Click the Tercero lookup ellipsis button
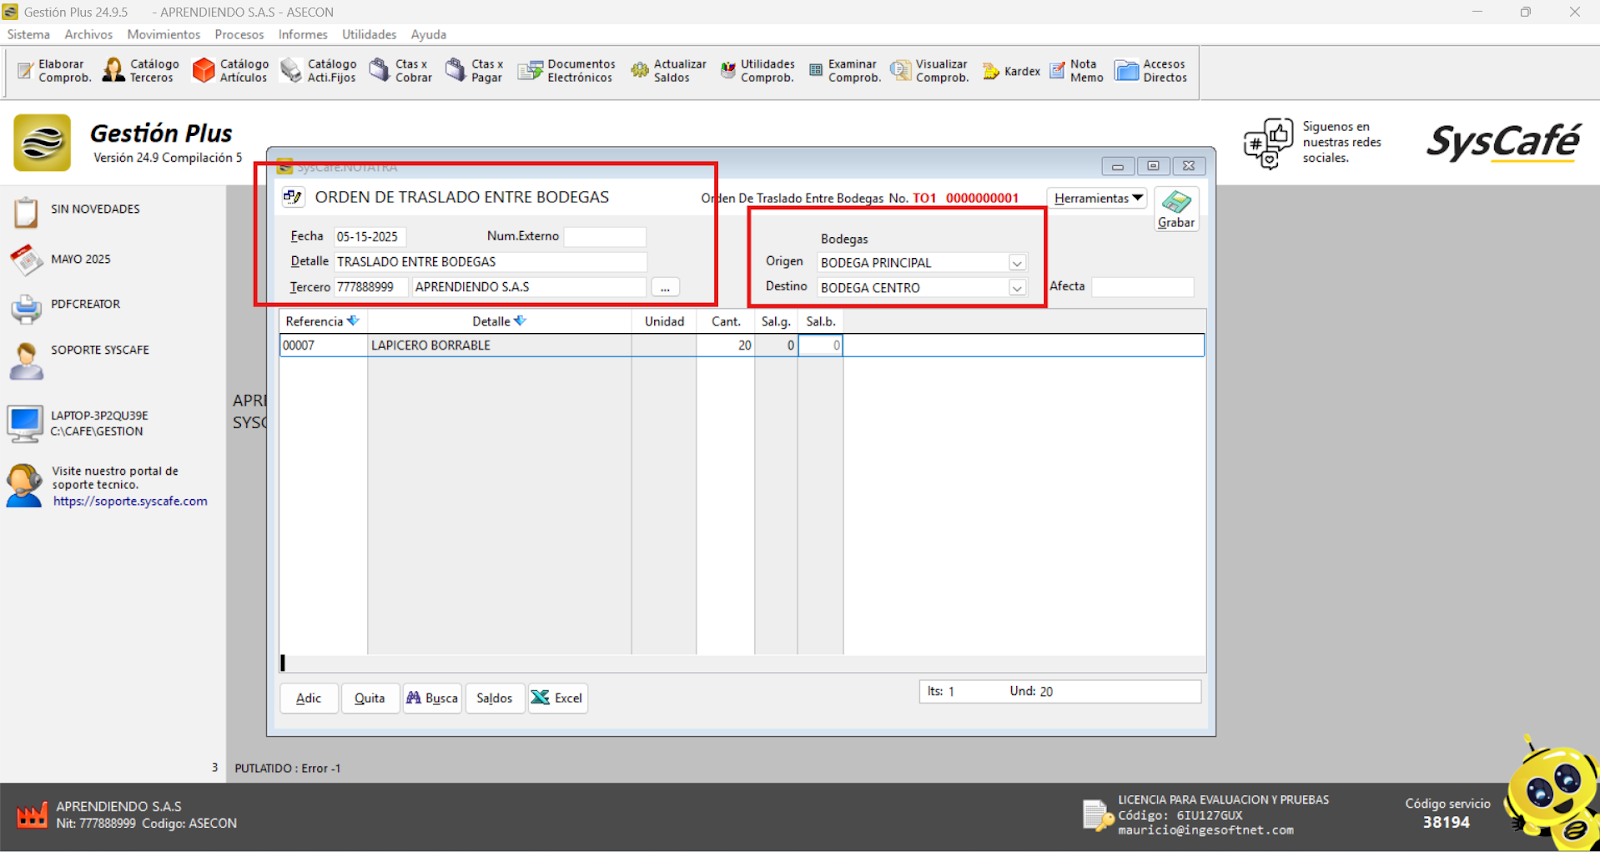Viewport: 1600px width, 852px height. tap(665, 287)
